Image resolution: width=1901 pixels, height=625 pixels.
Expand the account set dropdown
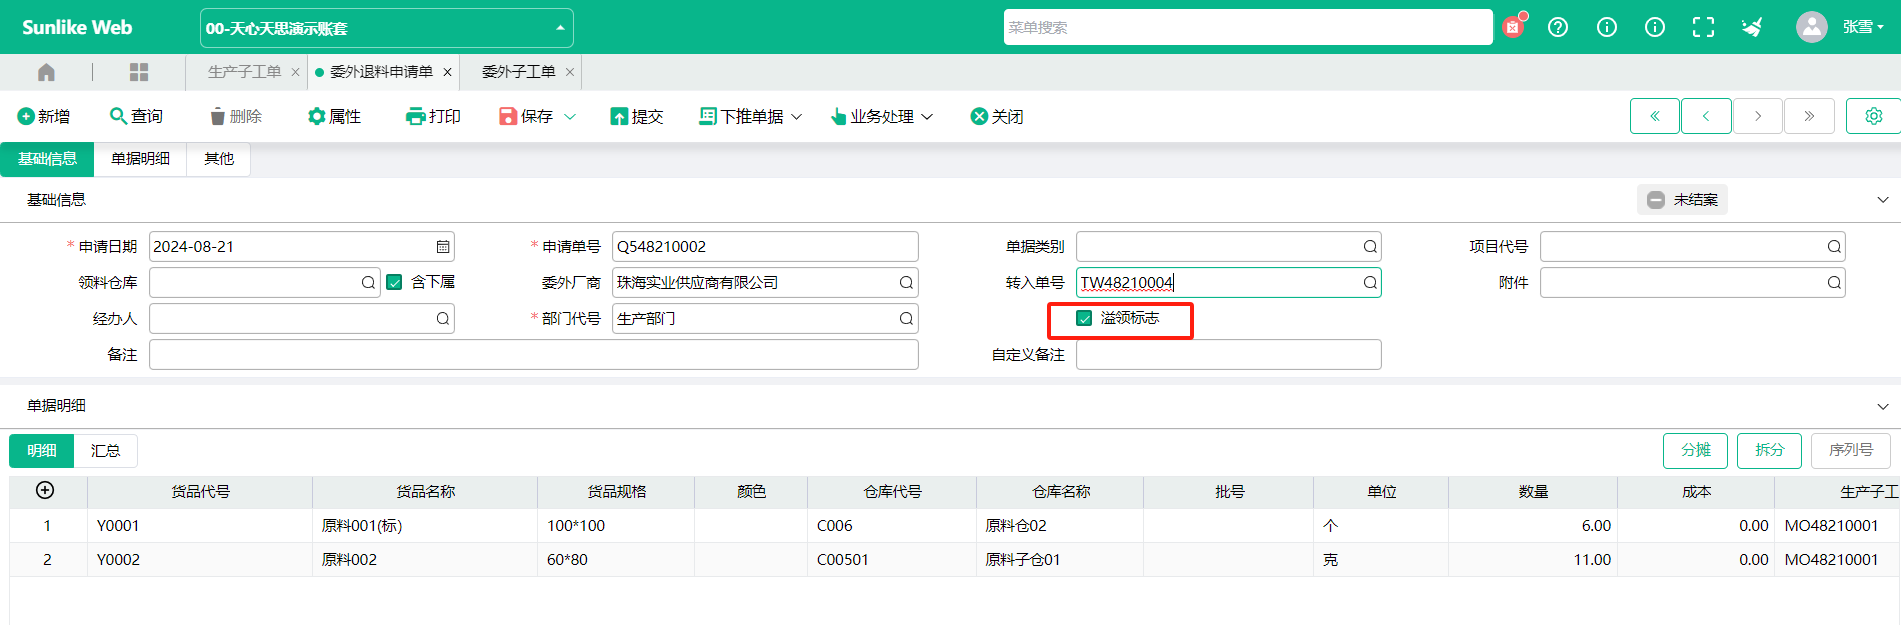[x=560, y=28]
